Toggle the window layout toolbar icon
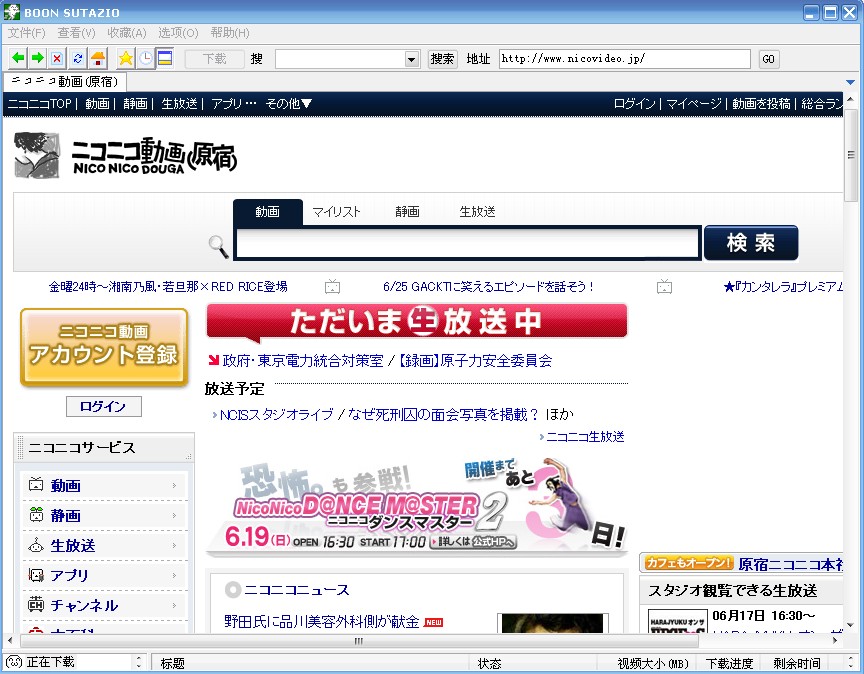 [165, 58]
